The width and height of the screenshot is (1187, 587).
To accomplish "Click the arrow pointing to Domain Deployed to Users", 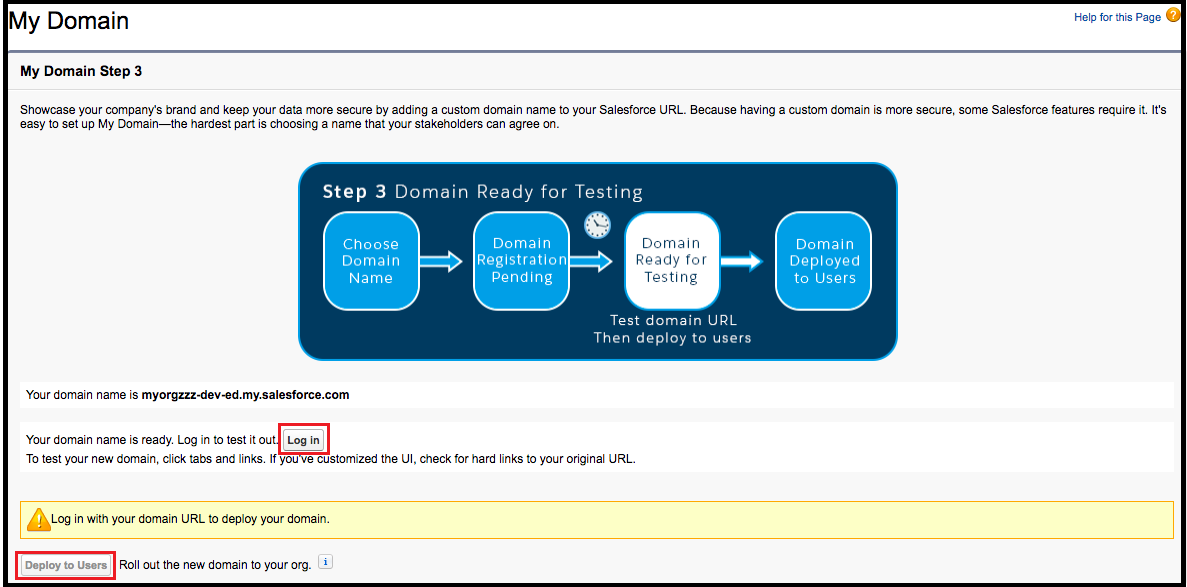I will click(x=747, y=261).
